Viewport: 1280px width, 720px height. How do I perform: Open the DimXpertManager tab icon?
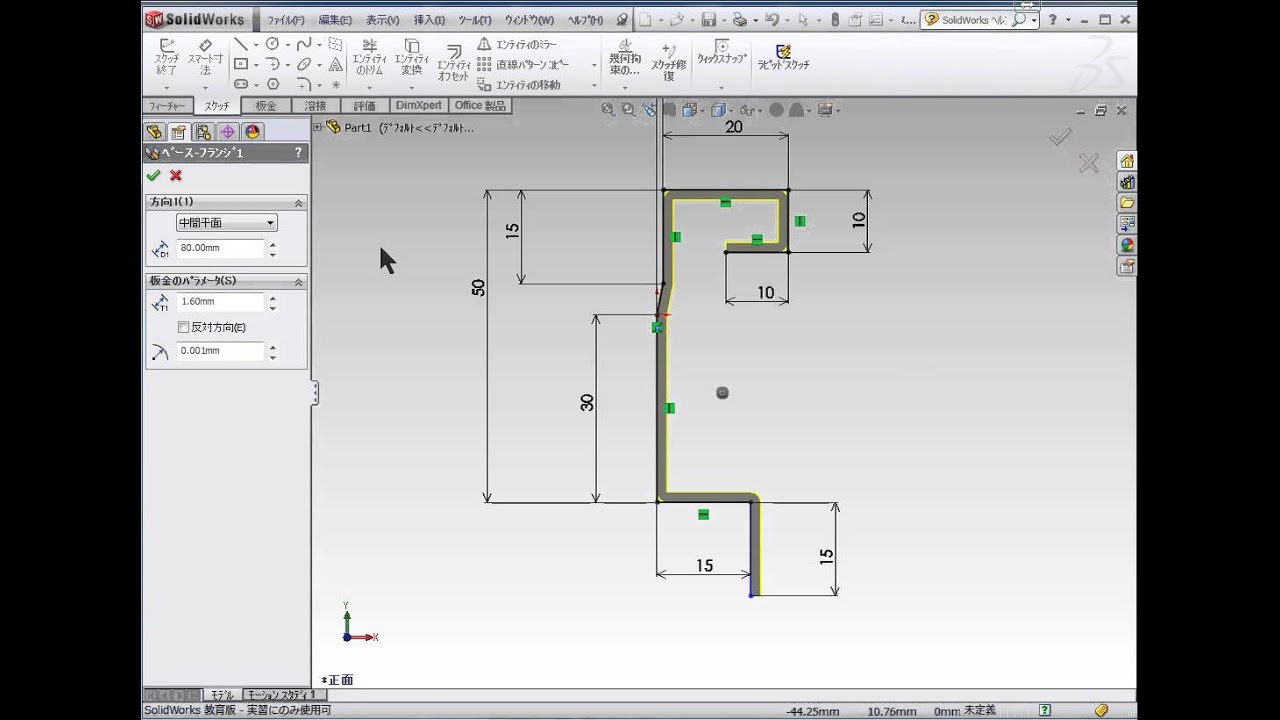click(x=228, y=132)
